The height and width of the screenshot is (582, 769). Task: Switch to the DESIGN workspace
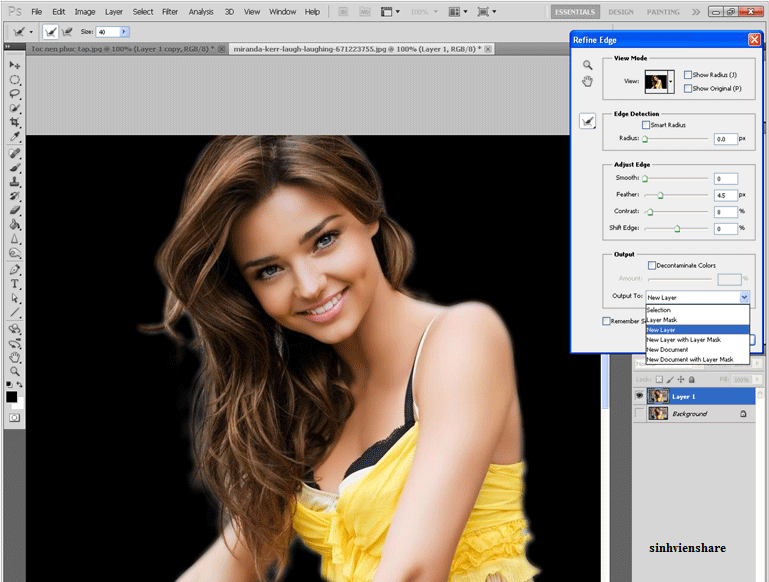pos(621,12)
